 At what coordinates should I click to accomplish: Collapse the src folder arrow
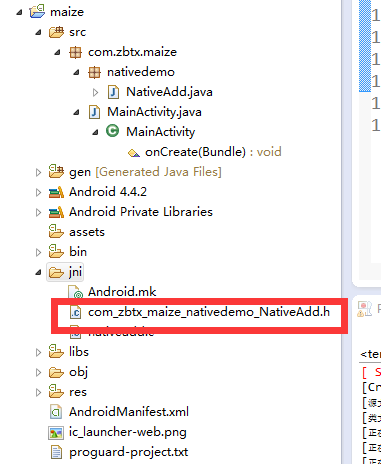(x=39, y=32)
